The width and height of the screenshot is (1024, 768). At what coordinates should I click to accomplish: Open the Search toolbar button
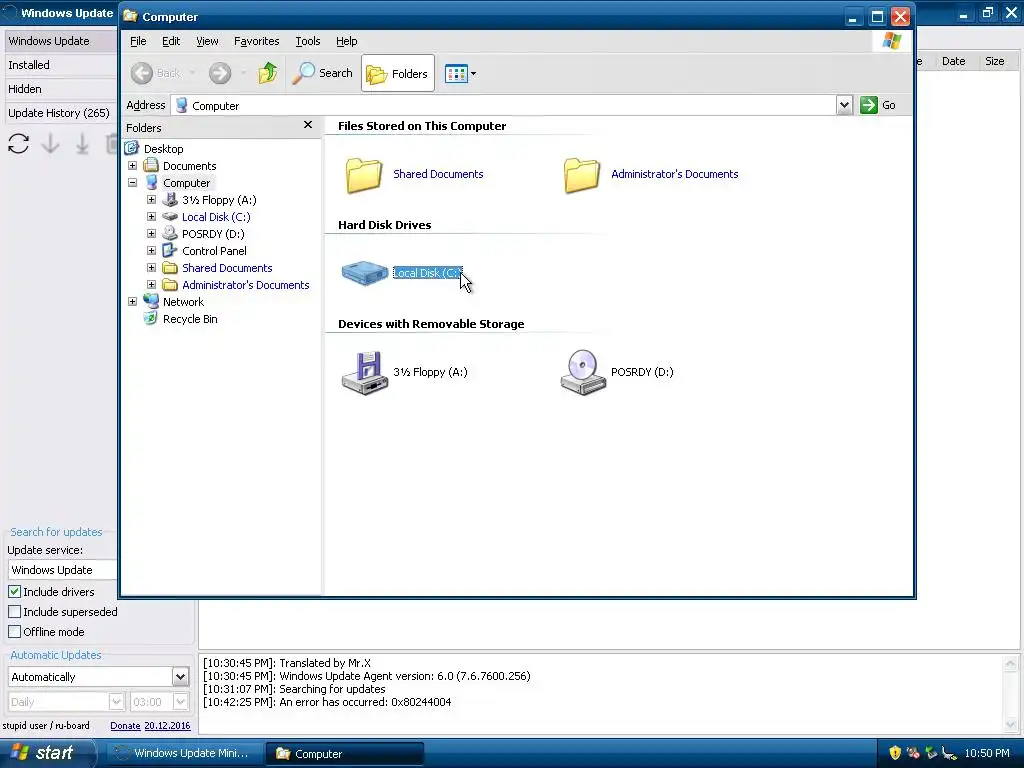pyautogui.click(x=323, y=73)
